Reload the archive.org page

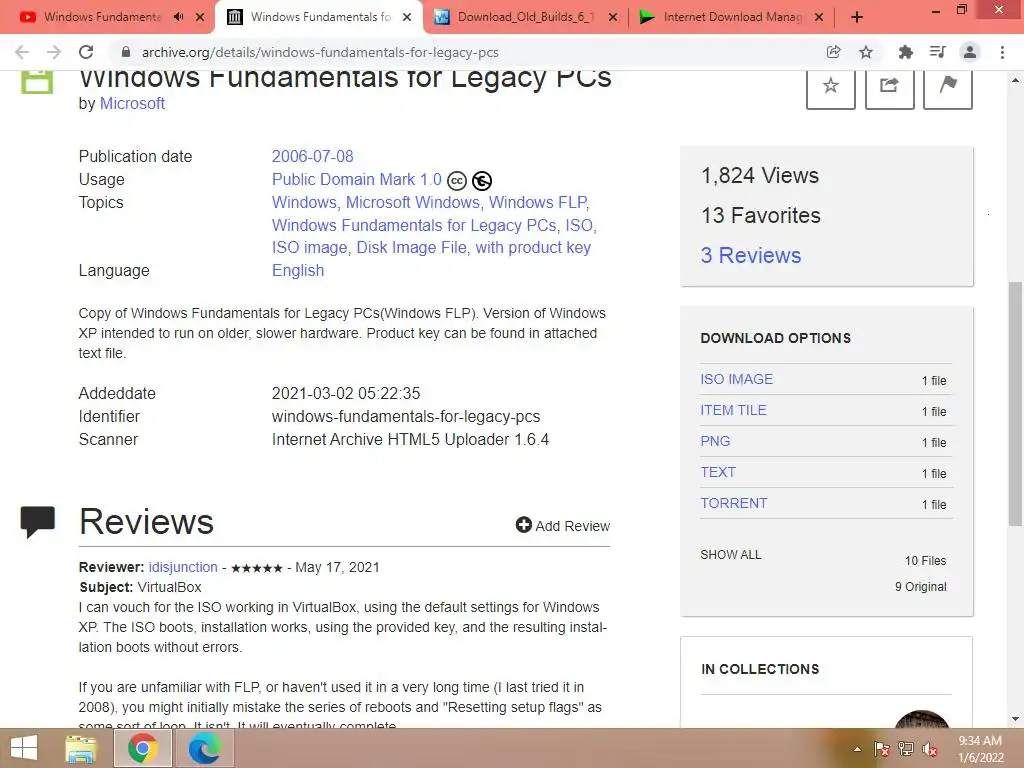(86, 52)
